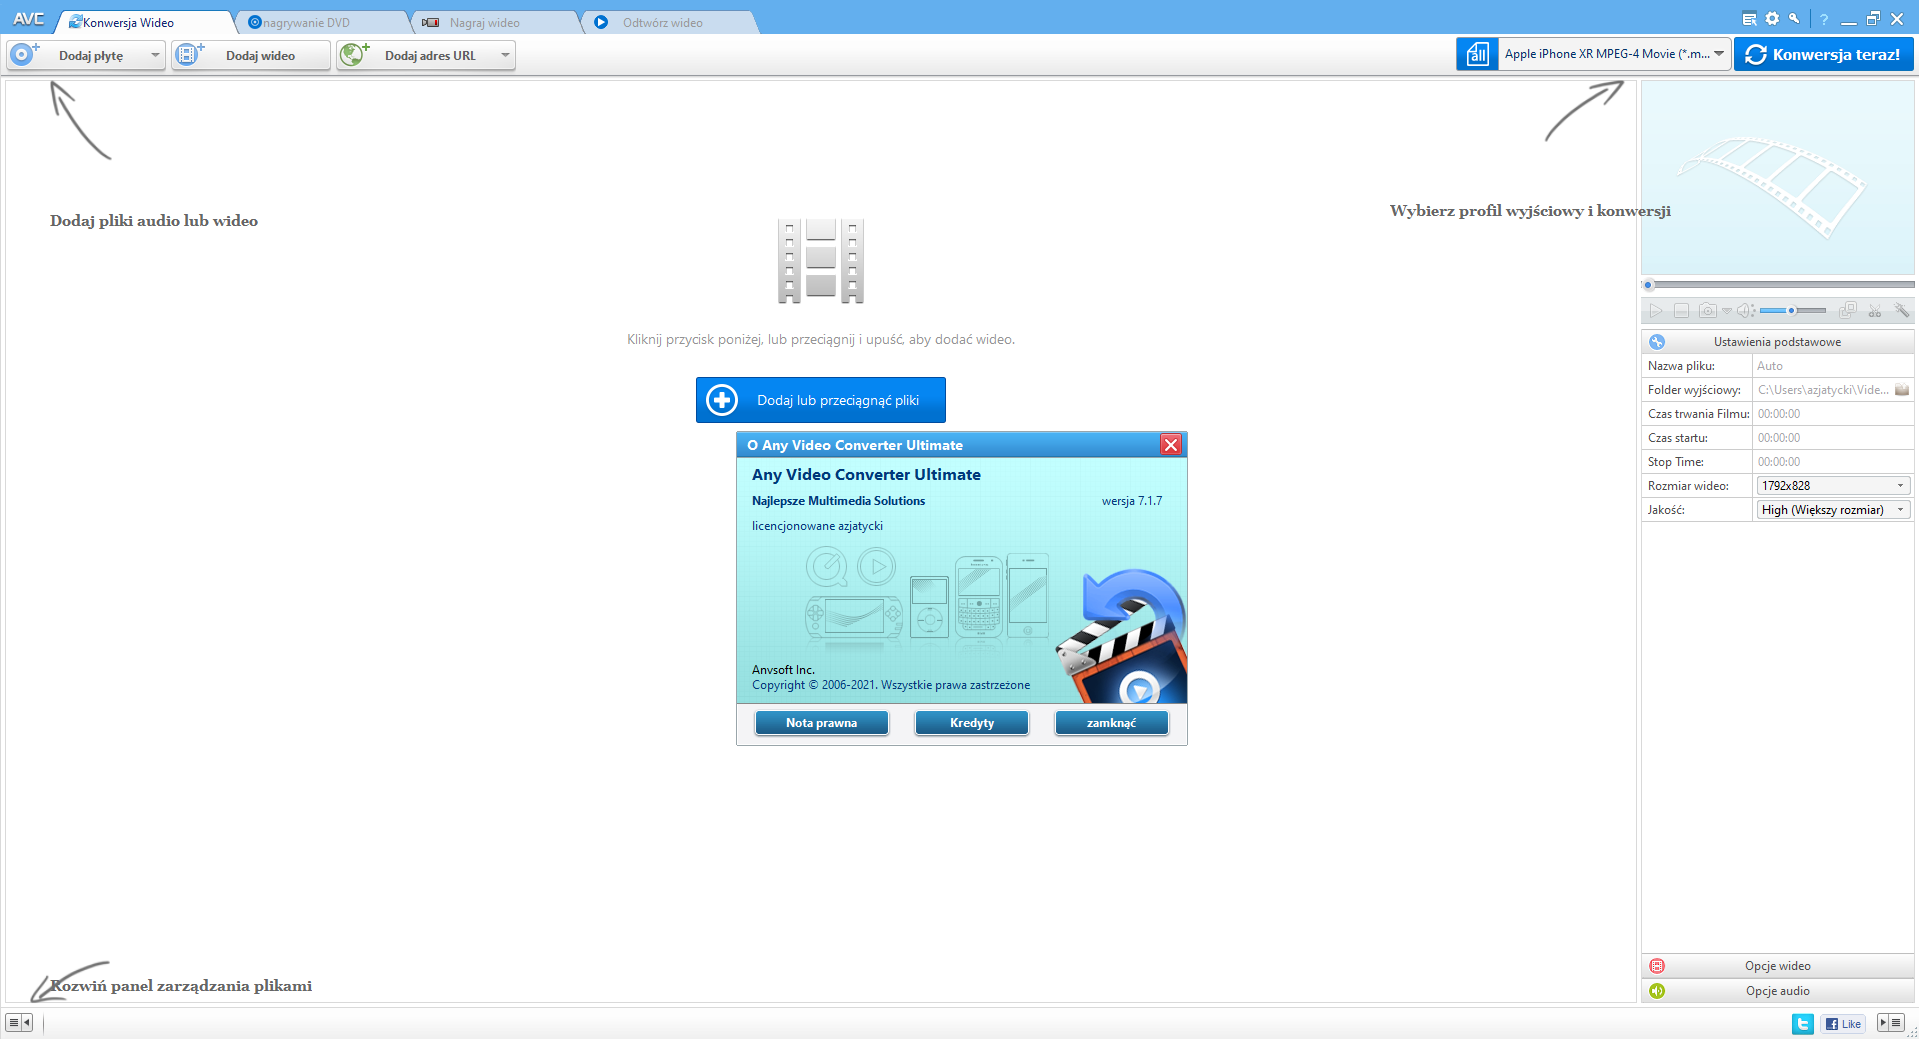Viewport: 1919px width, 1039px height.
Task: Toggle the right side panel button
Action: tap(1890, 1022)
